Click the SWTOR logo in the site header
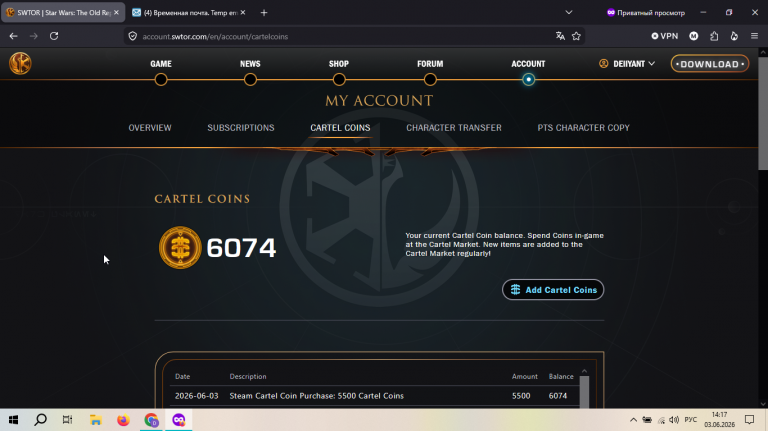The image size is (768, 431). (20, 64)
